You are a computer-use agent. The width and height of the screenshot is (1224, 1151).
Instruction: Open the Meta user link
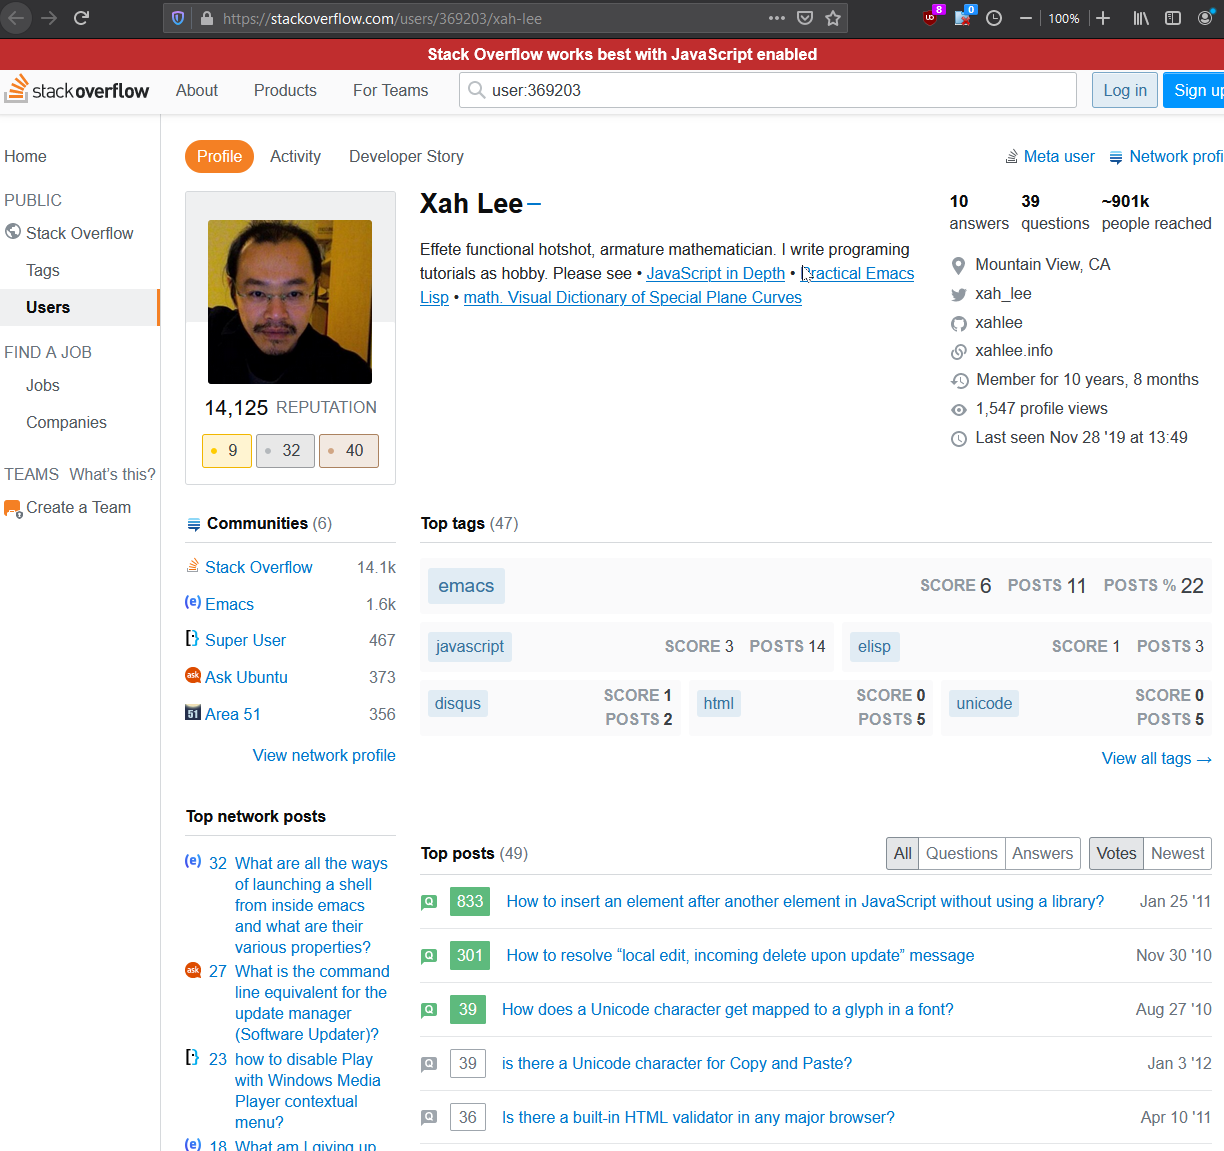pos(1050,156)
